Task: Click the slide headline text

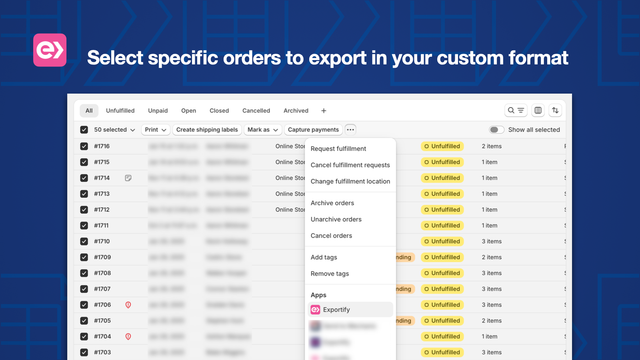Action: (327, 58)
